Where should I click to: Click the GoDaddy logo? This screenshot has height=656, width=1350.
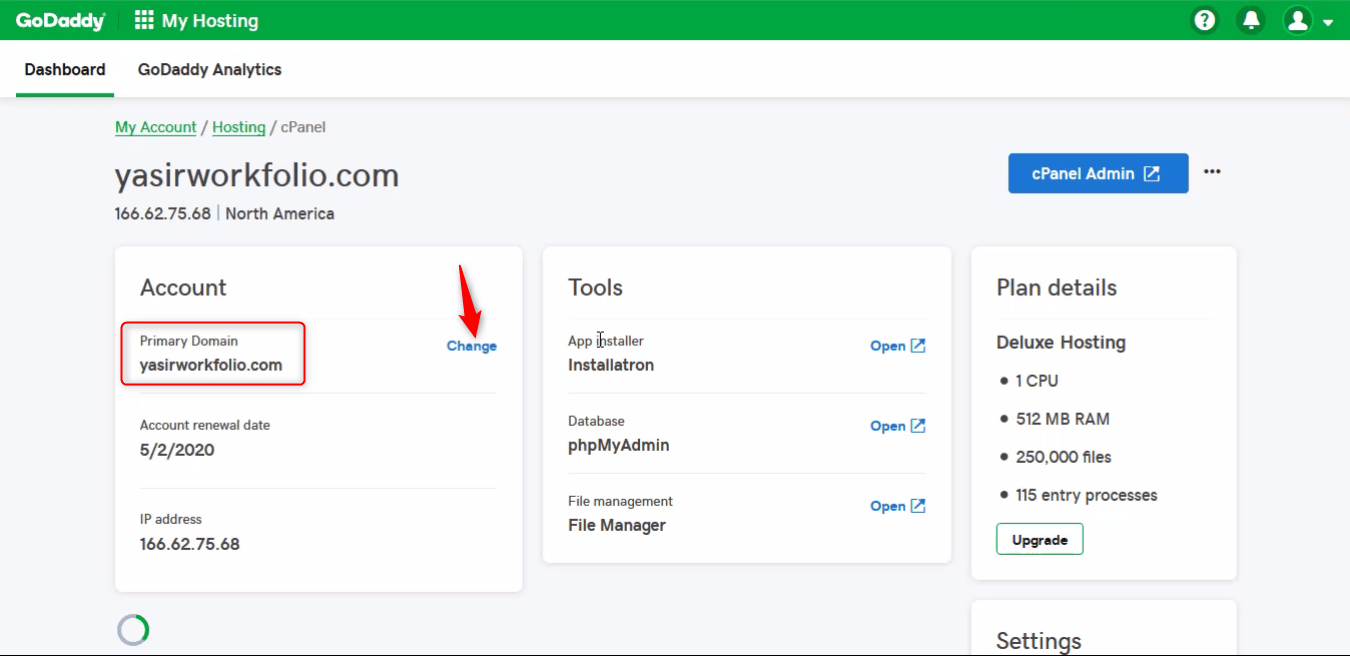click(x=60, y=20)
